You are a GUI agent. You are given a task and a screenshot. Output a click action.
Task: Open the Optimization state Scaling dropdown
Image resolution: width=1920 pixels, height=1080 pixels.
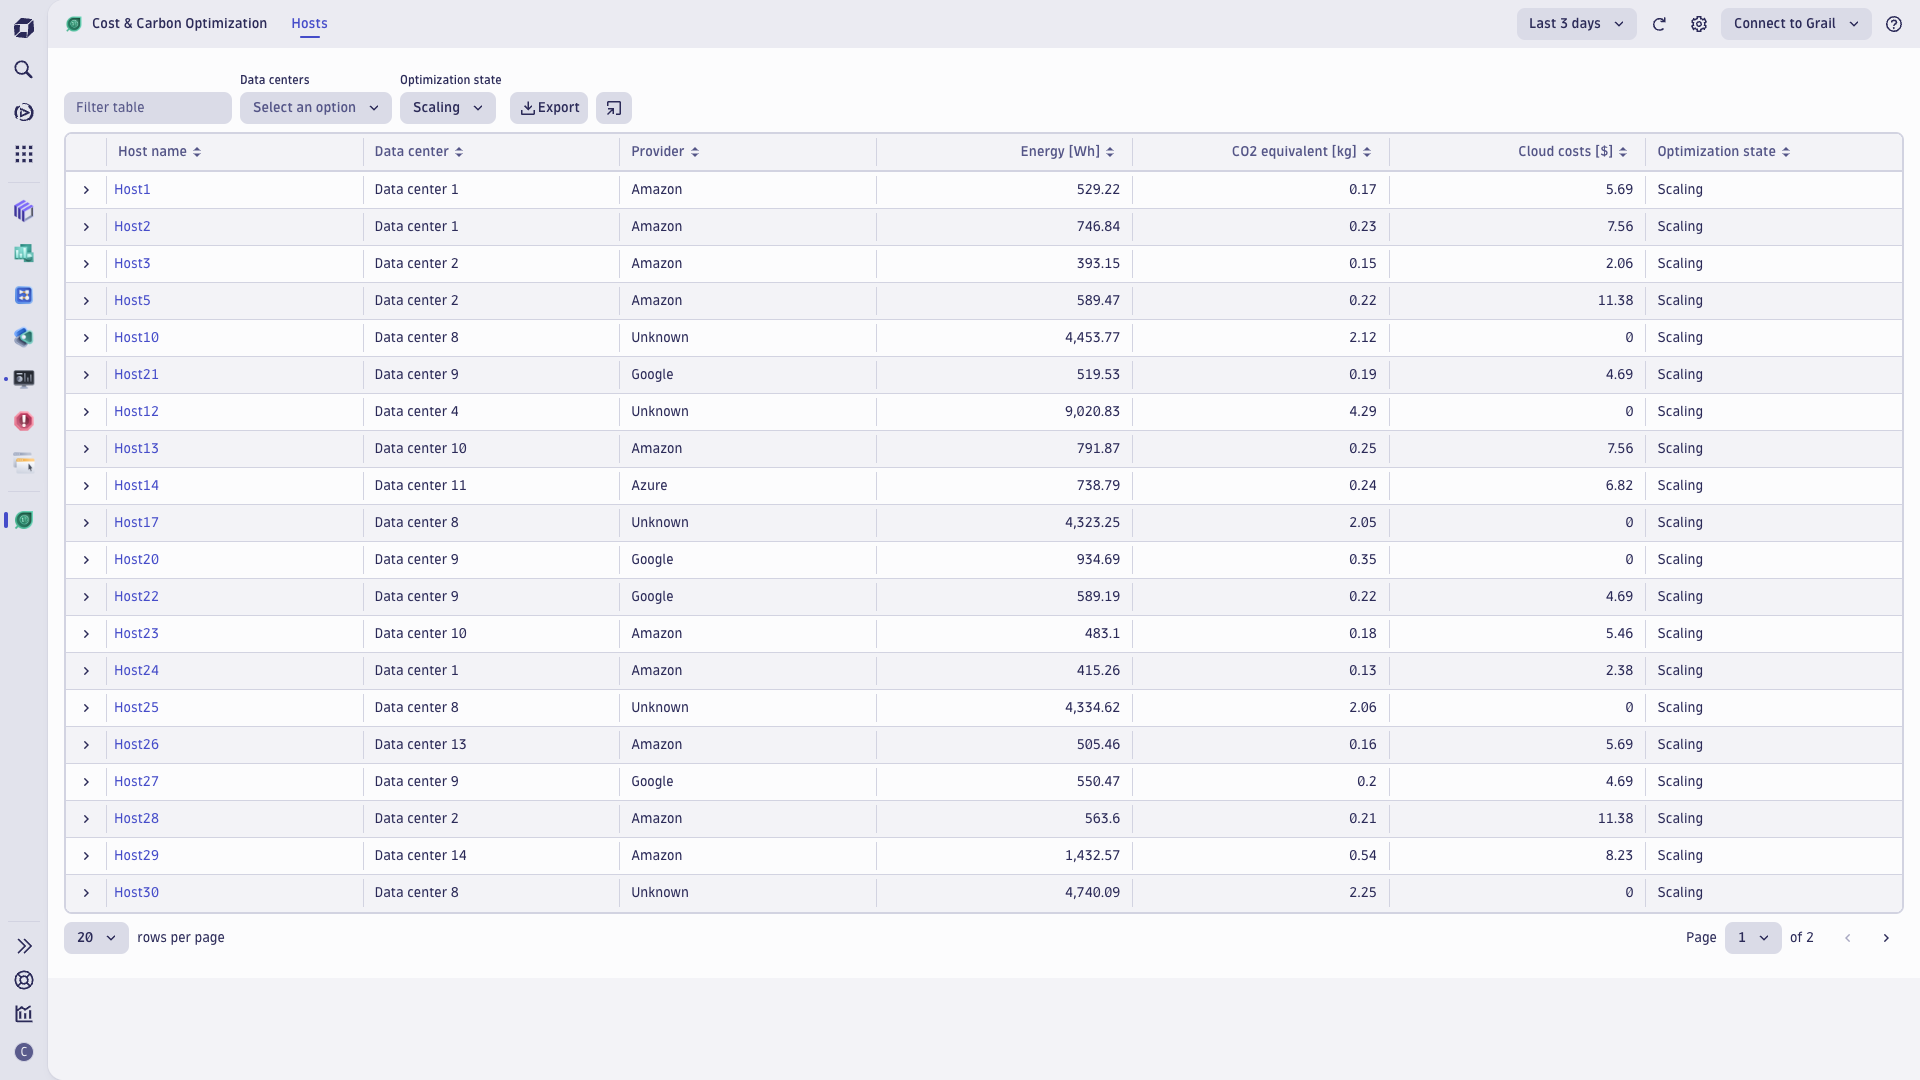click(x=448, y=108)
